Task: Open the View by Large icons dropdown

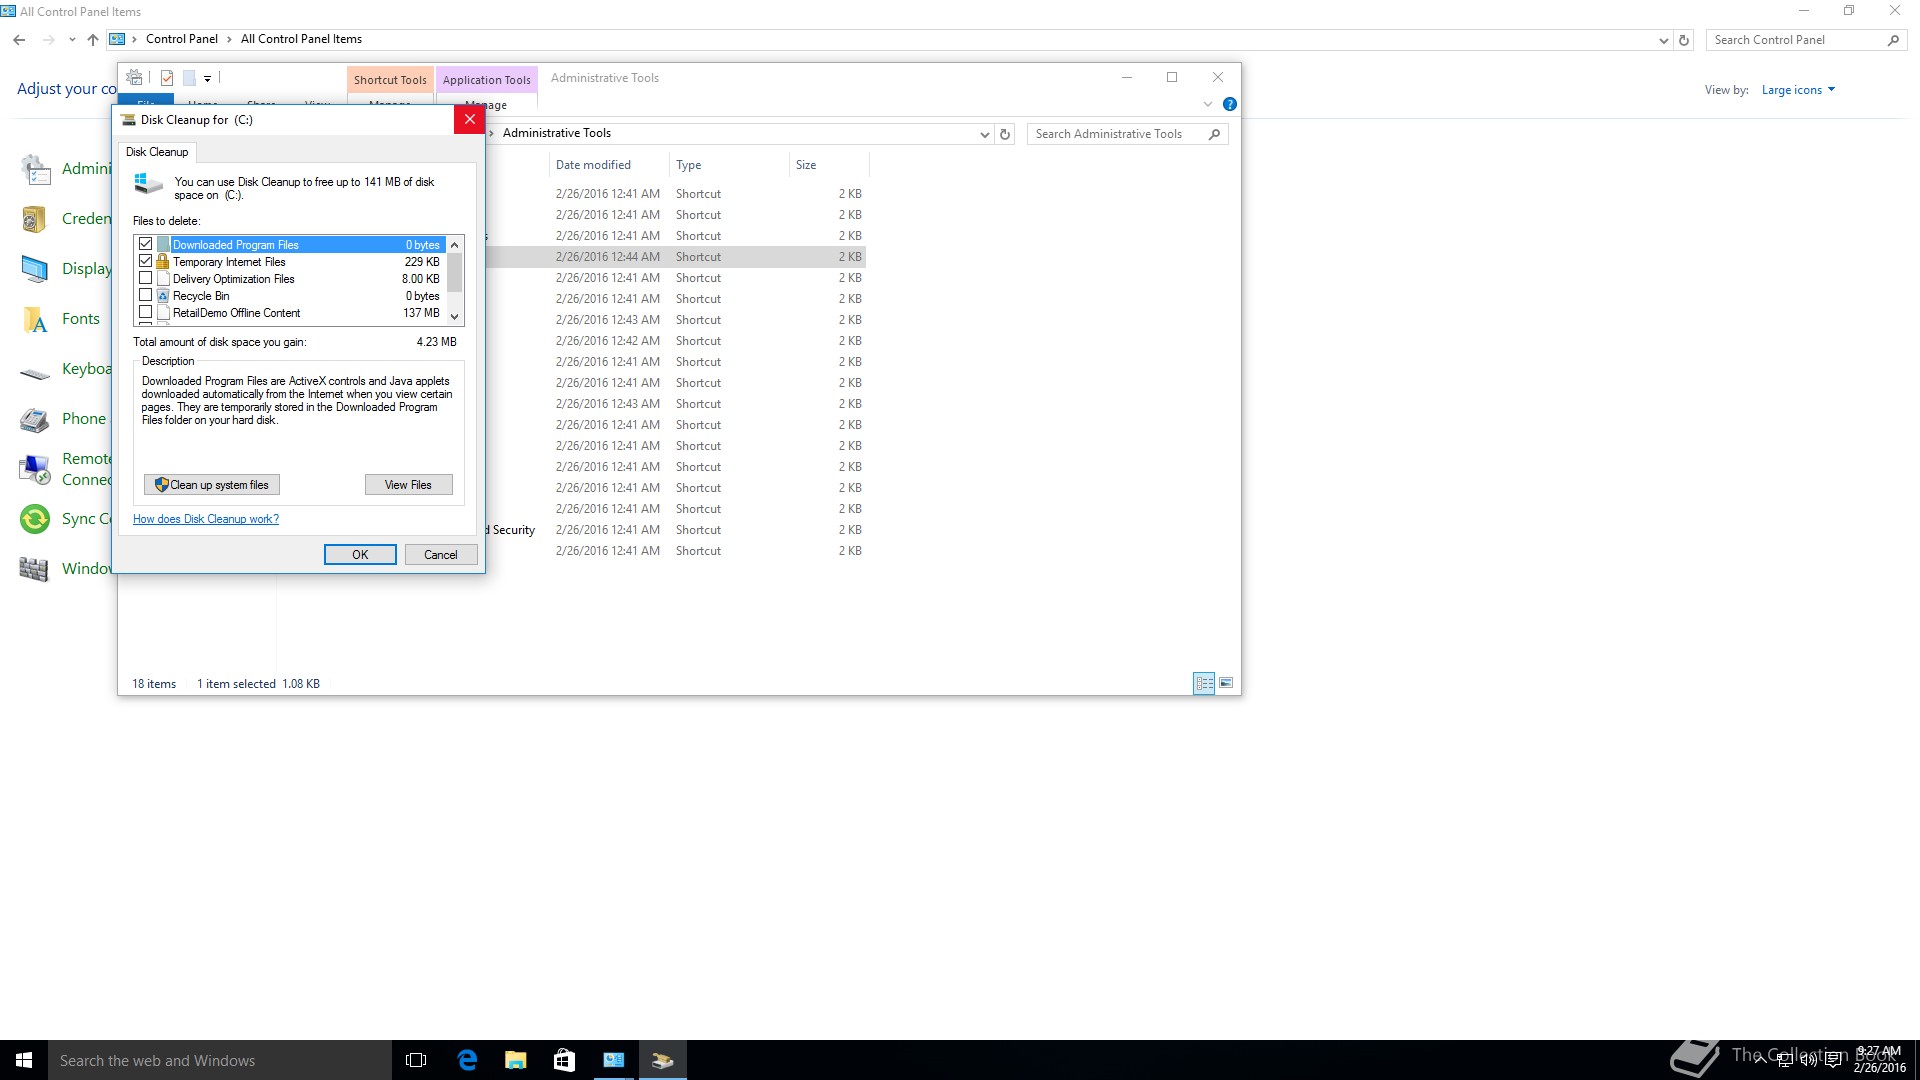Action: tap(1798, 90)
